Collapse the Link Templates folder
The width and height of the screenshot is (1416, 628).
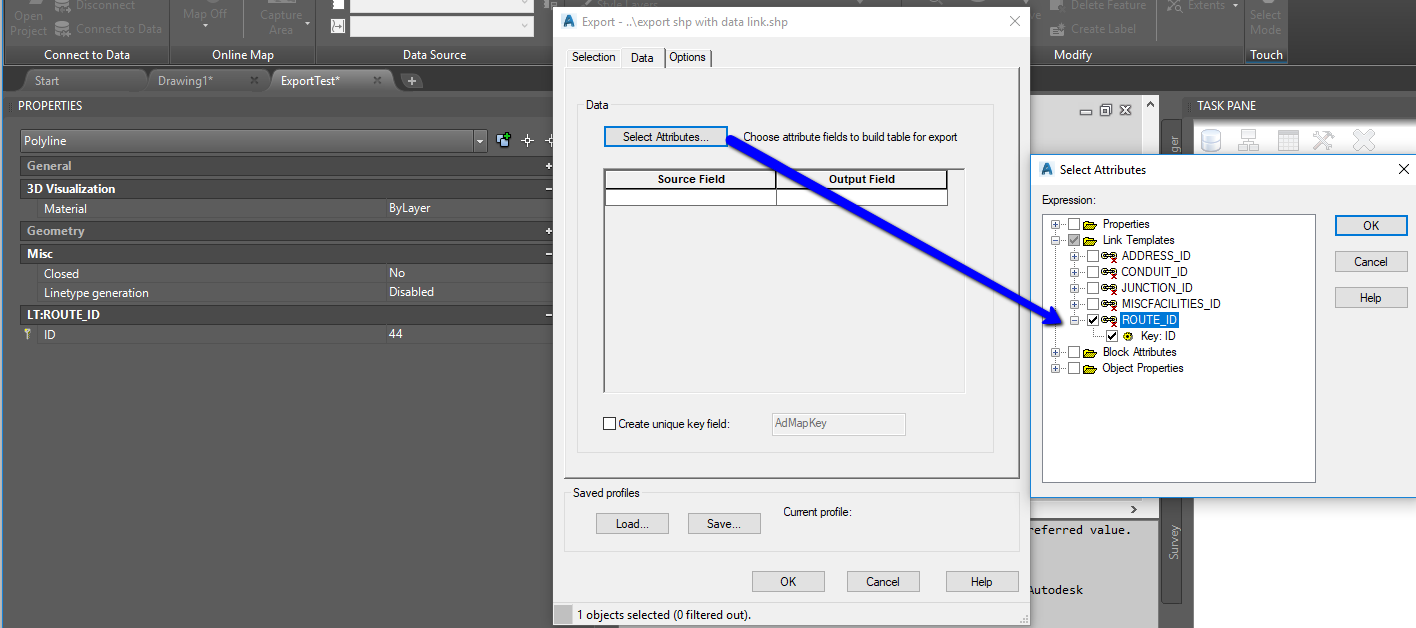coord(1057,239)
